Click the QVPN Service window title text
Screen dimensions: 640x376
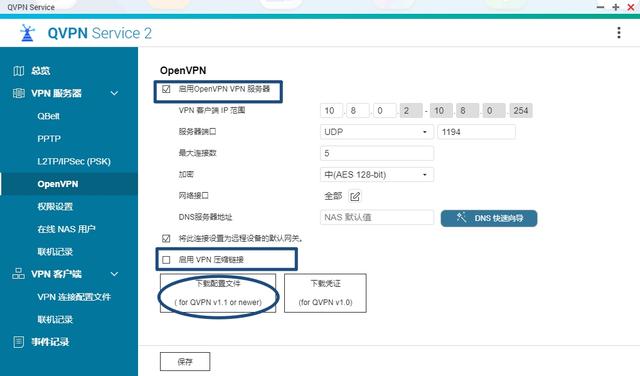click(x=31, y=7)
